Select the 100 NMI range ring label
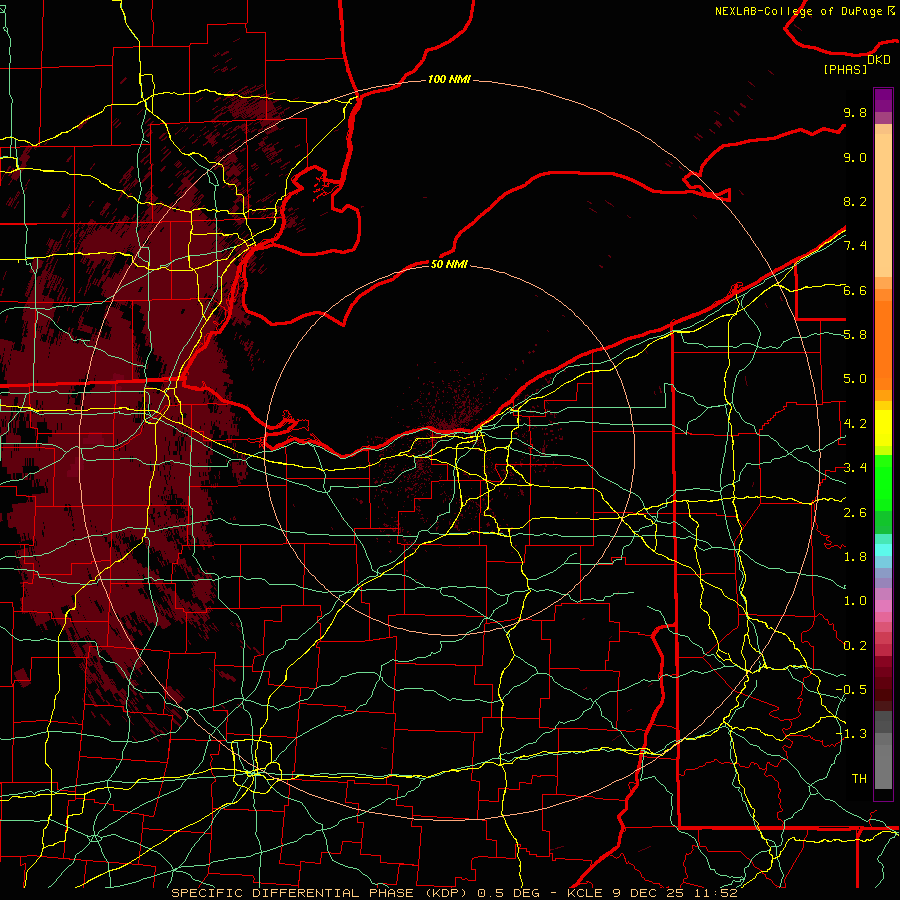This screenshot has height=900, width=900. point(449,79)
